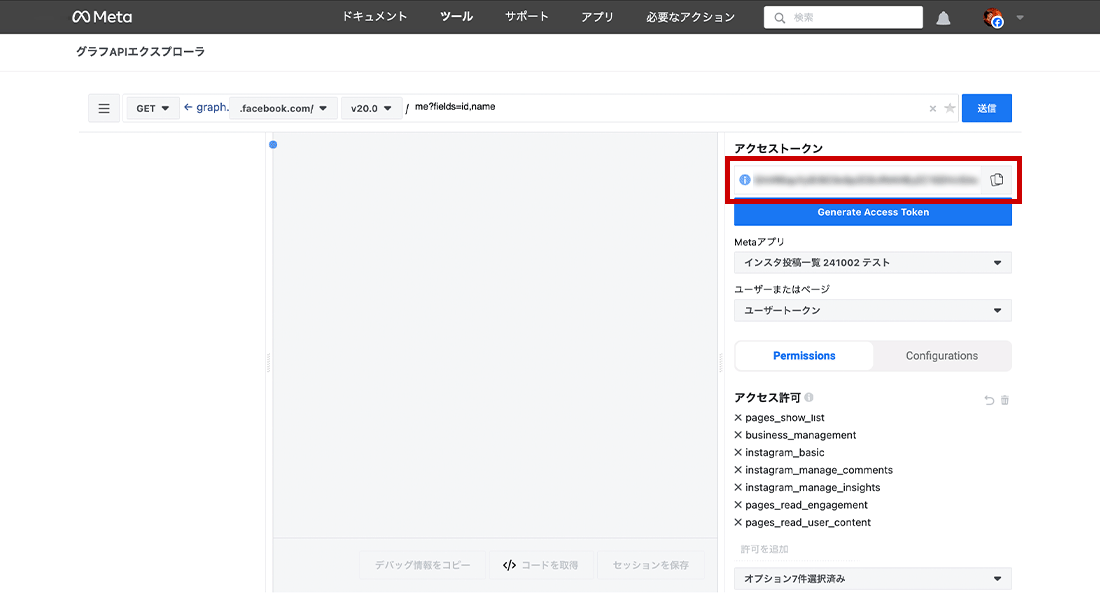Clear the query with the X icon
Screen dimensions: 1100x600
(x=932, y=108)
